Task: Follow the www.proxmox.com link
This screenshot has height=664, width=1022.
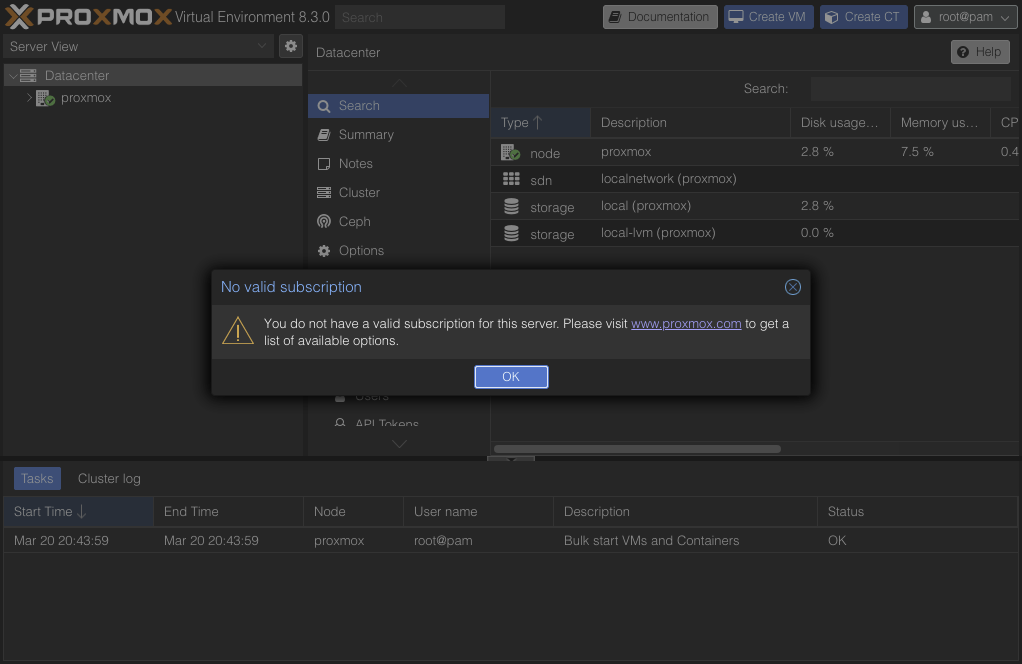Action: pyautogui.click(x=686, y=324)
